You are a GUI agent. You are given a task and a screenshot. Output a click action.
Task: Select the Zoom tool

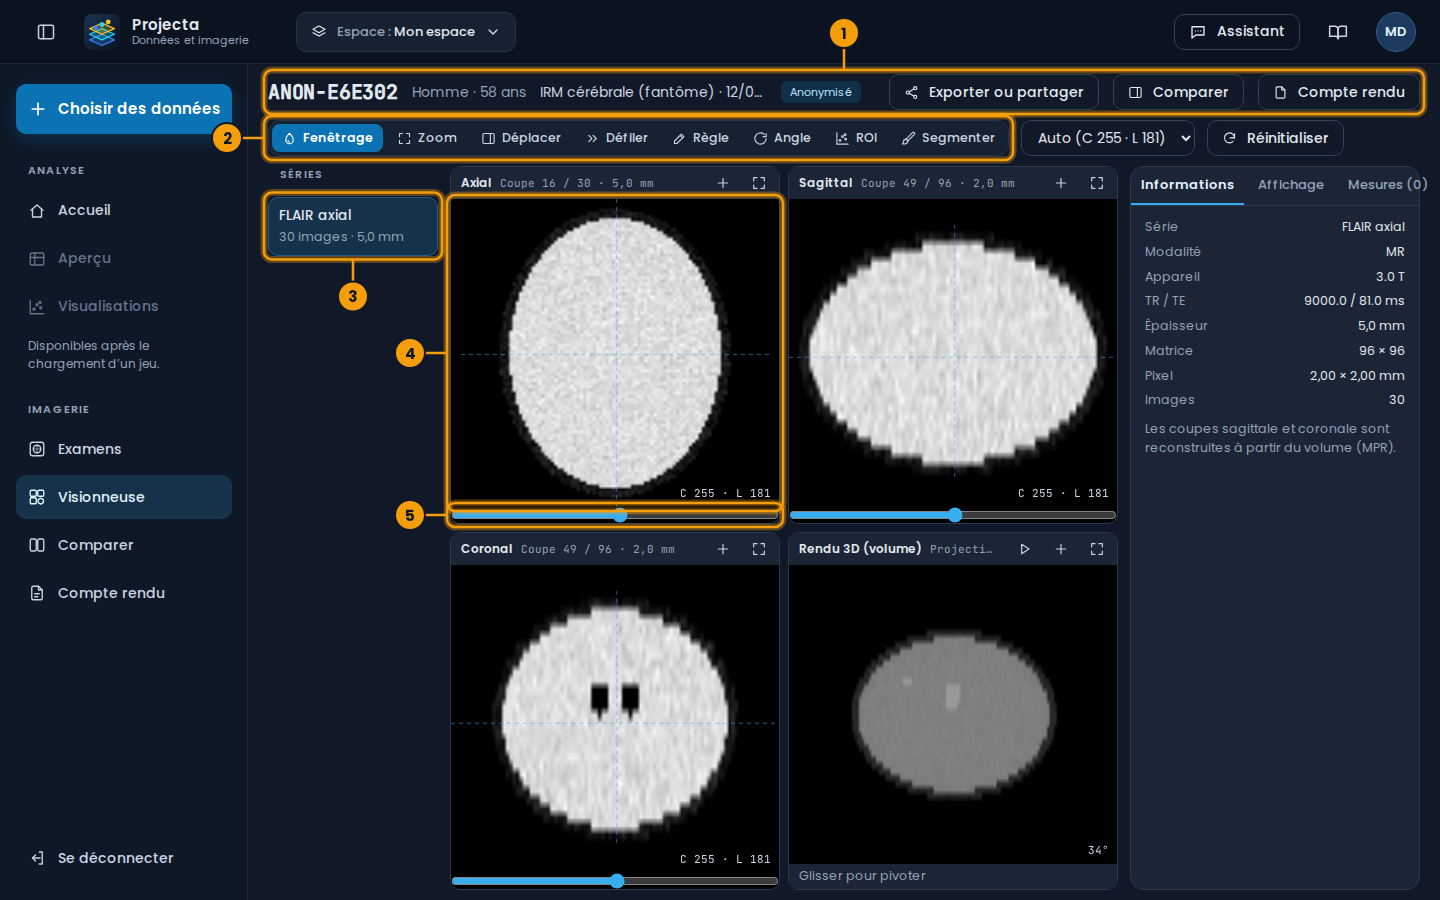tap(427, 138)
